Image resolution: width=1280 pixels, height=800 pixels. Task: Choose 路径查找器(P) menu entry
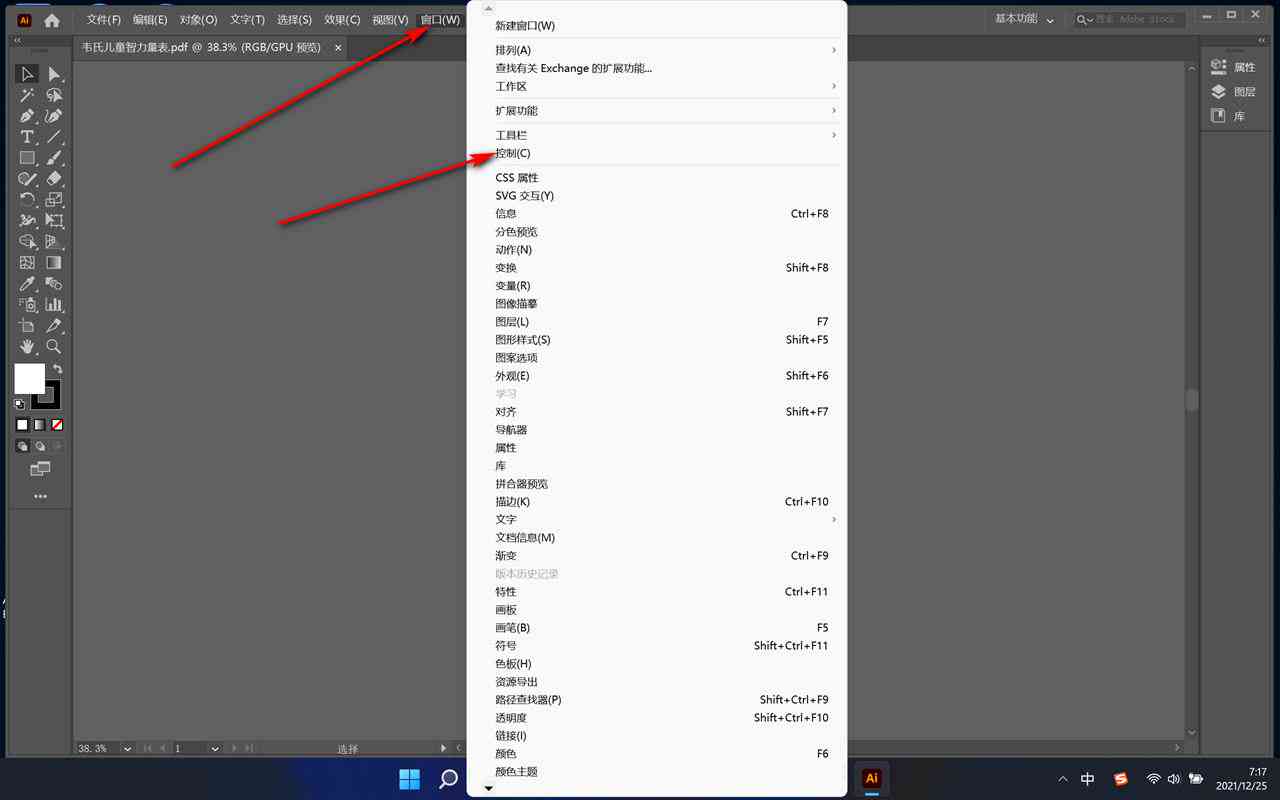(657, 700)
